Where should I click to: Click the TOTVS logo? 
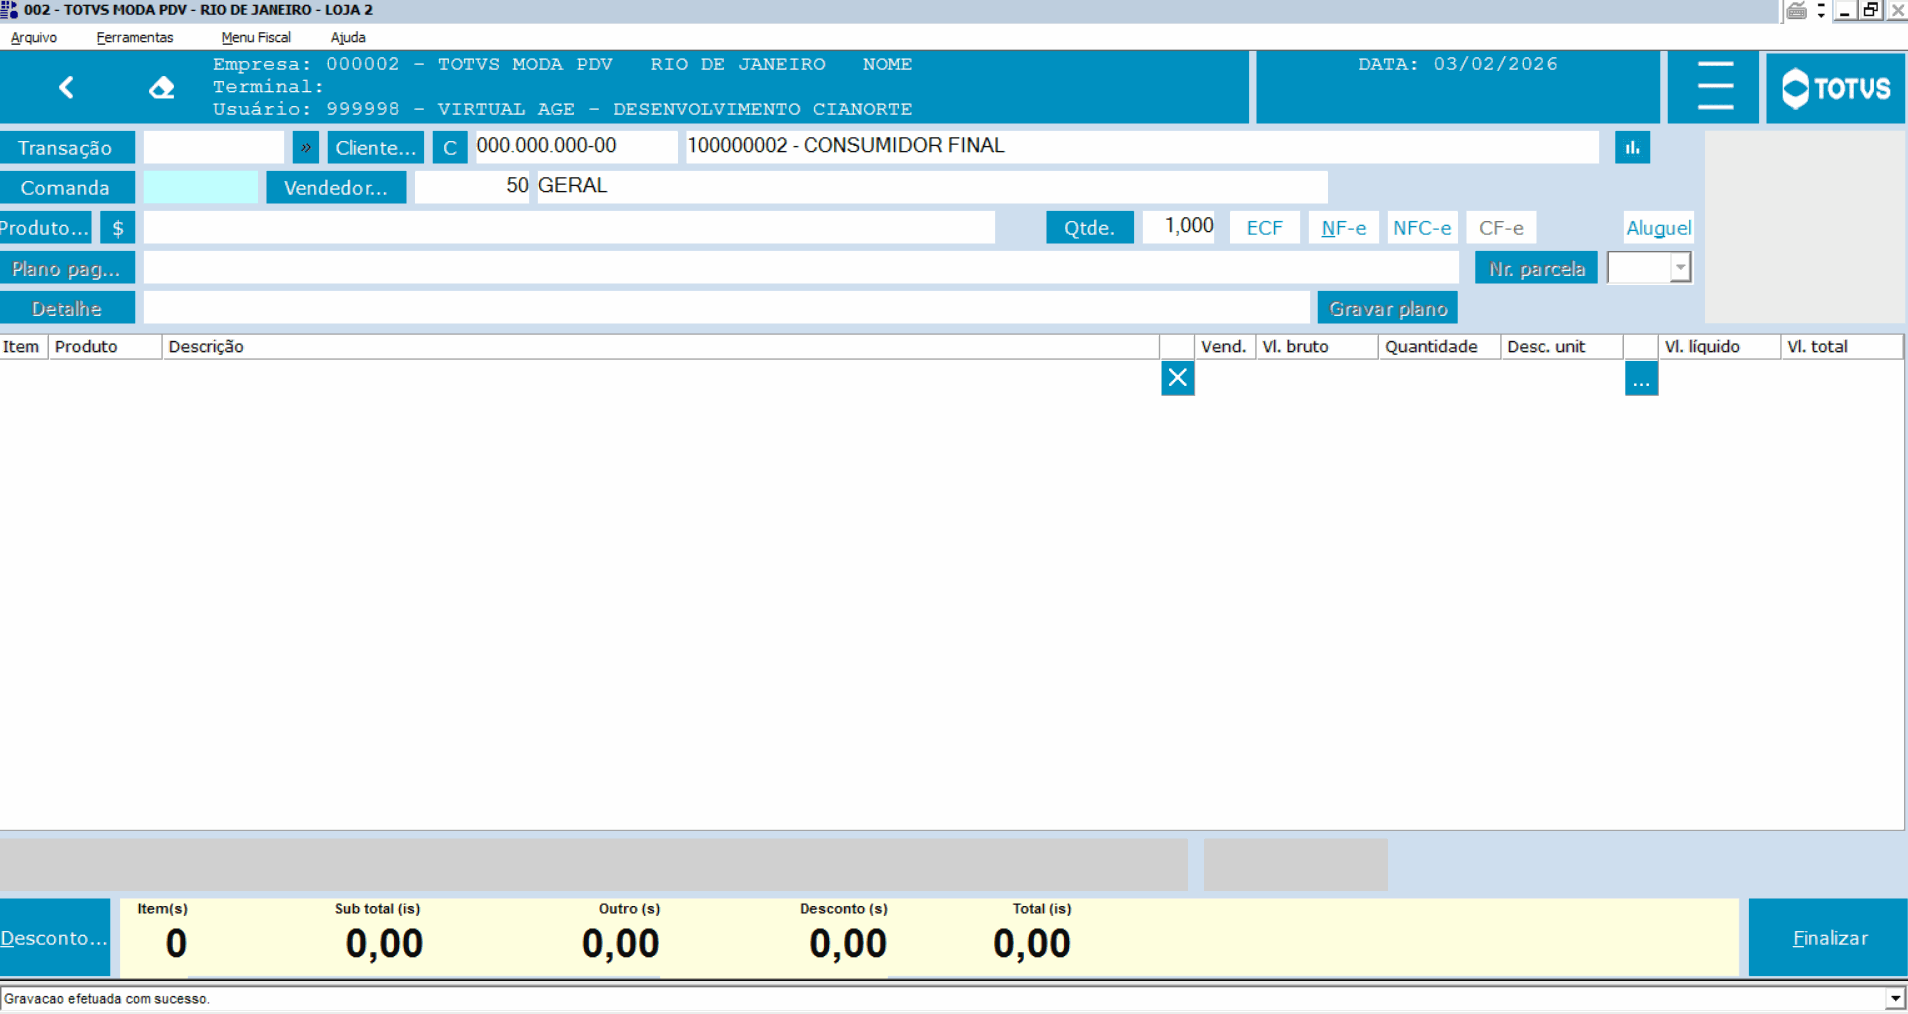[1836, 88]
